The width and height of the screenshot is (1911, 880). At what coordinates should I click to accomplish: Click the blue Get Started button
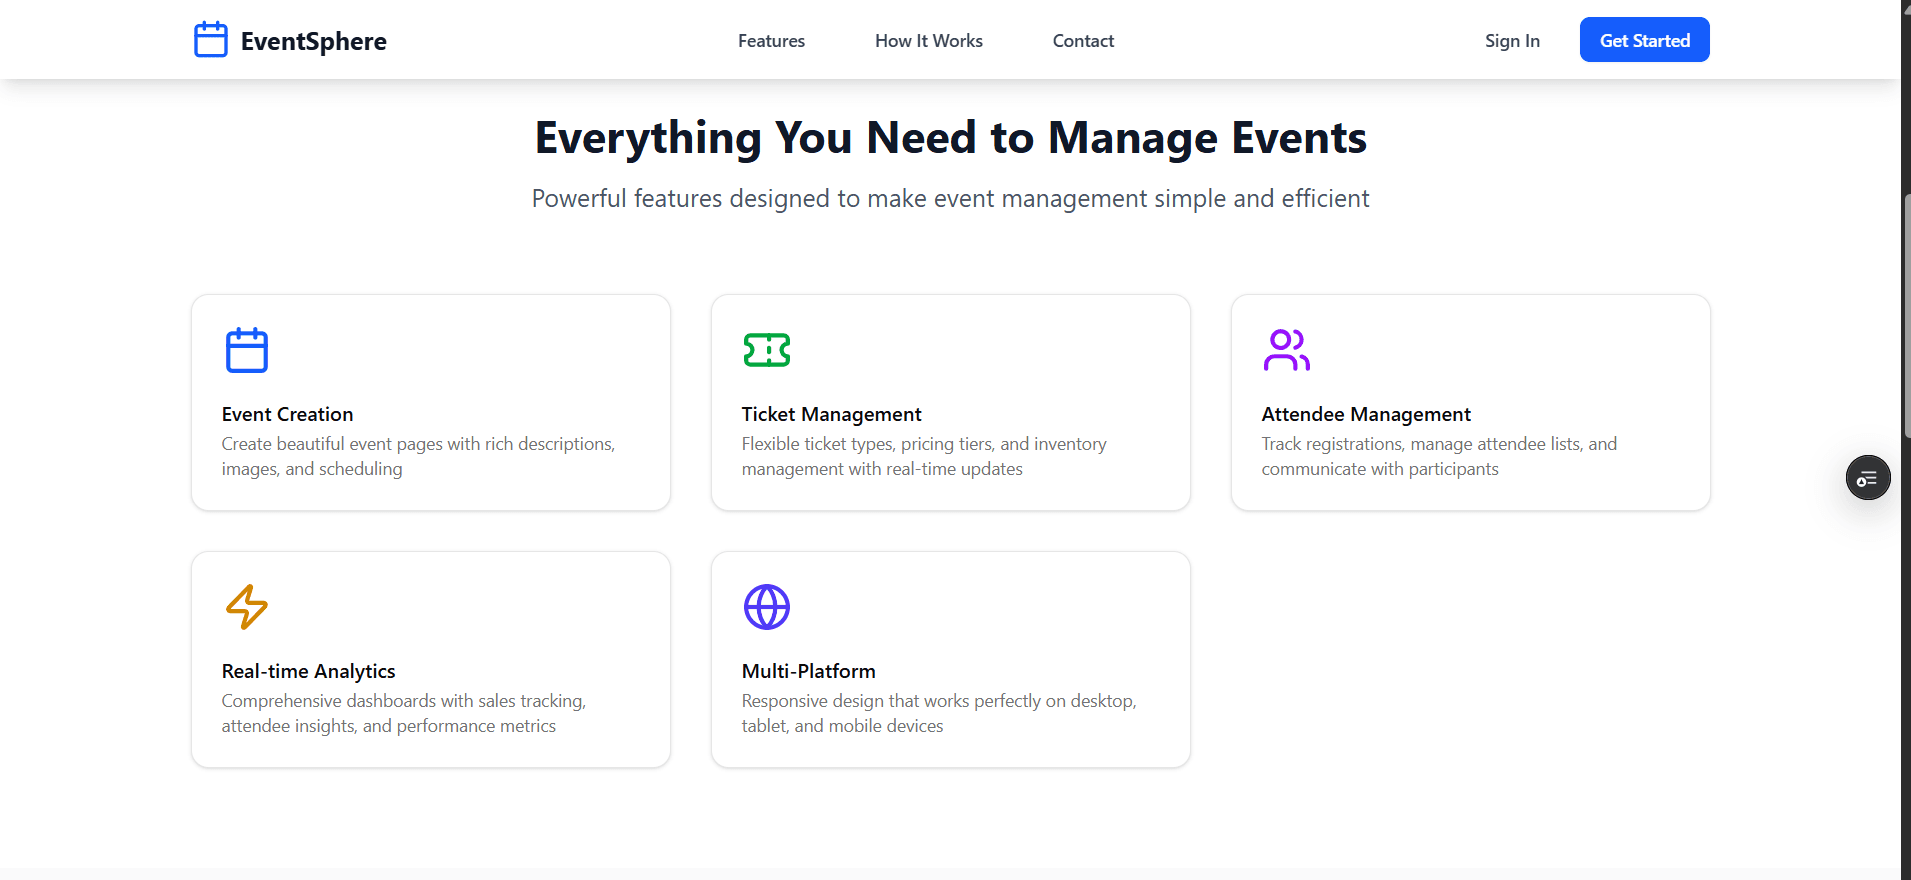click(x=1645, y=40)
